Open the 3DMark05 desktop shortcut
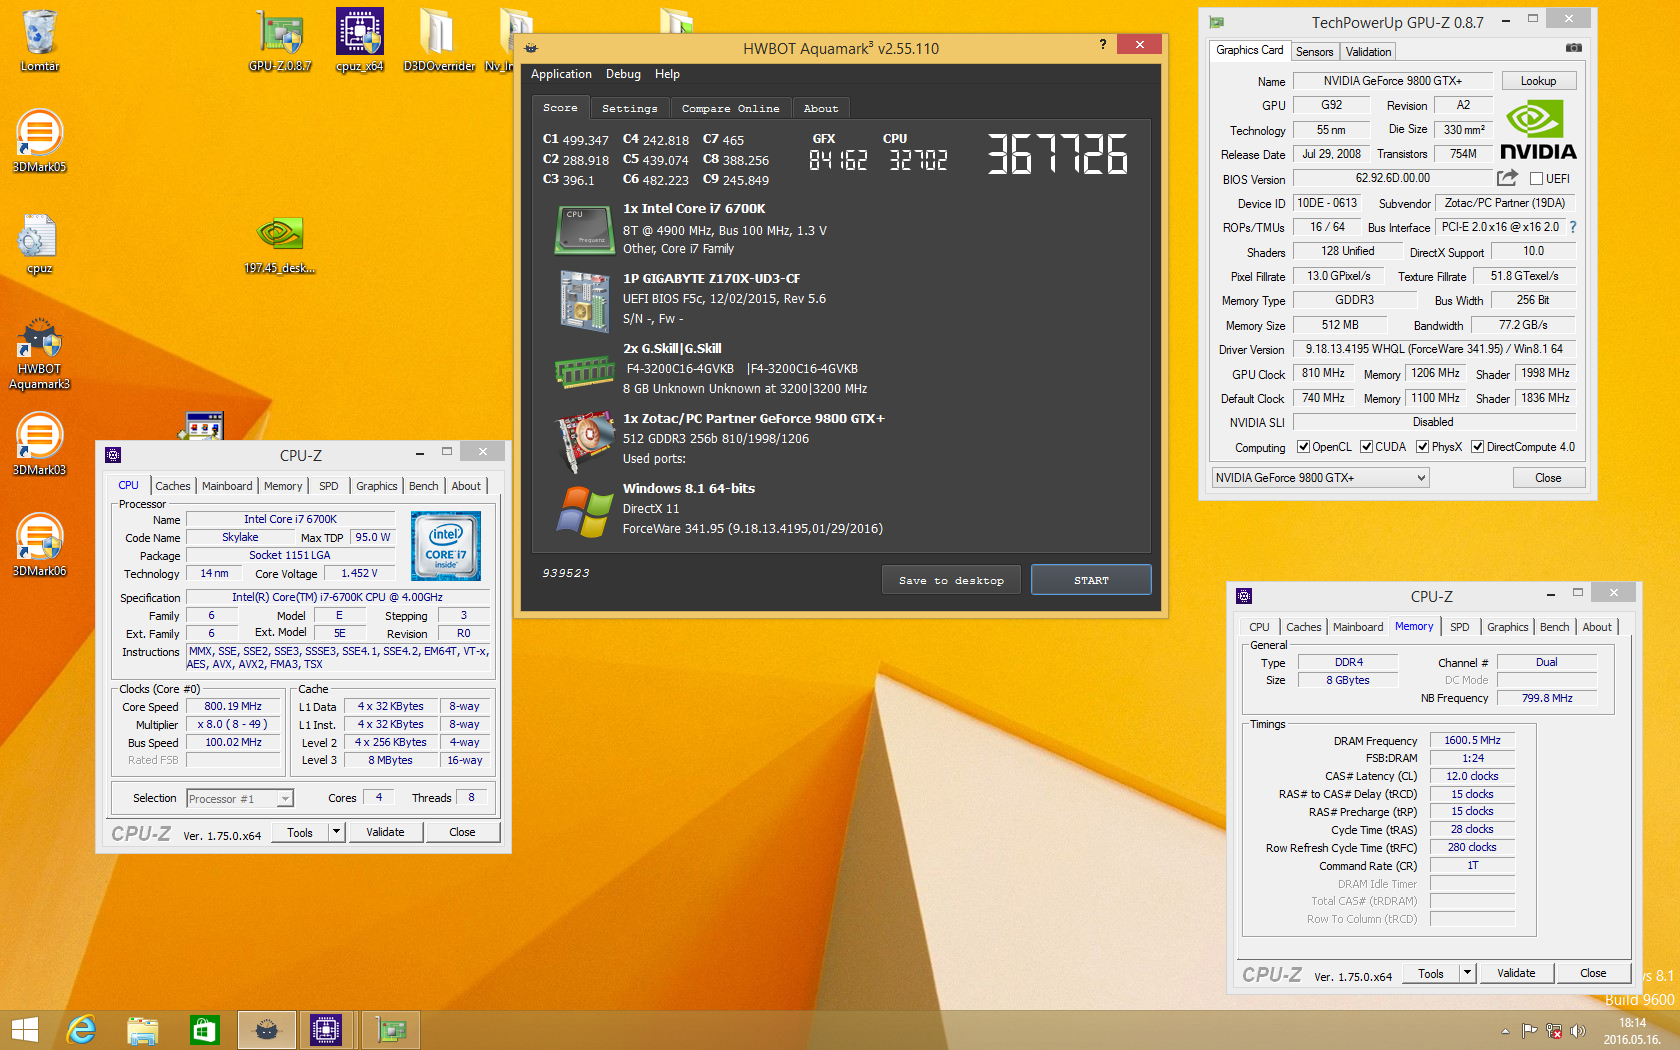The image size is (1680, 1050). pyautogui.click(x=40, y=141)
